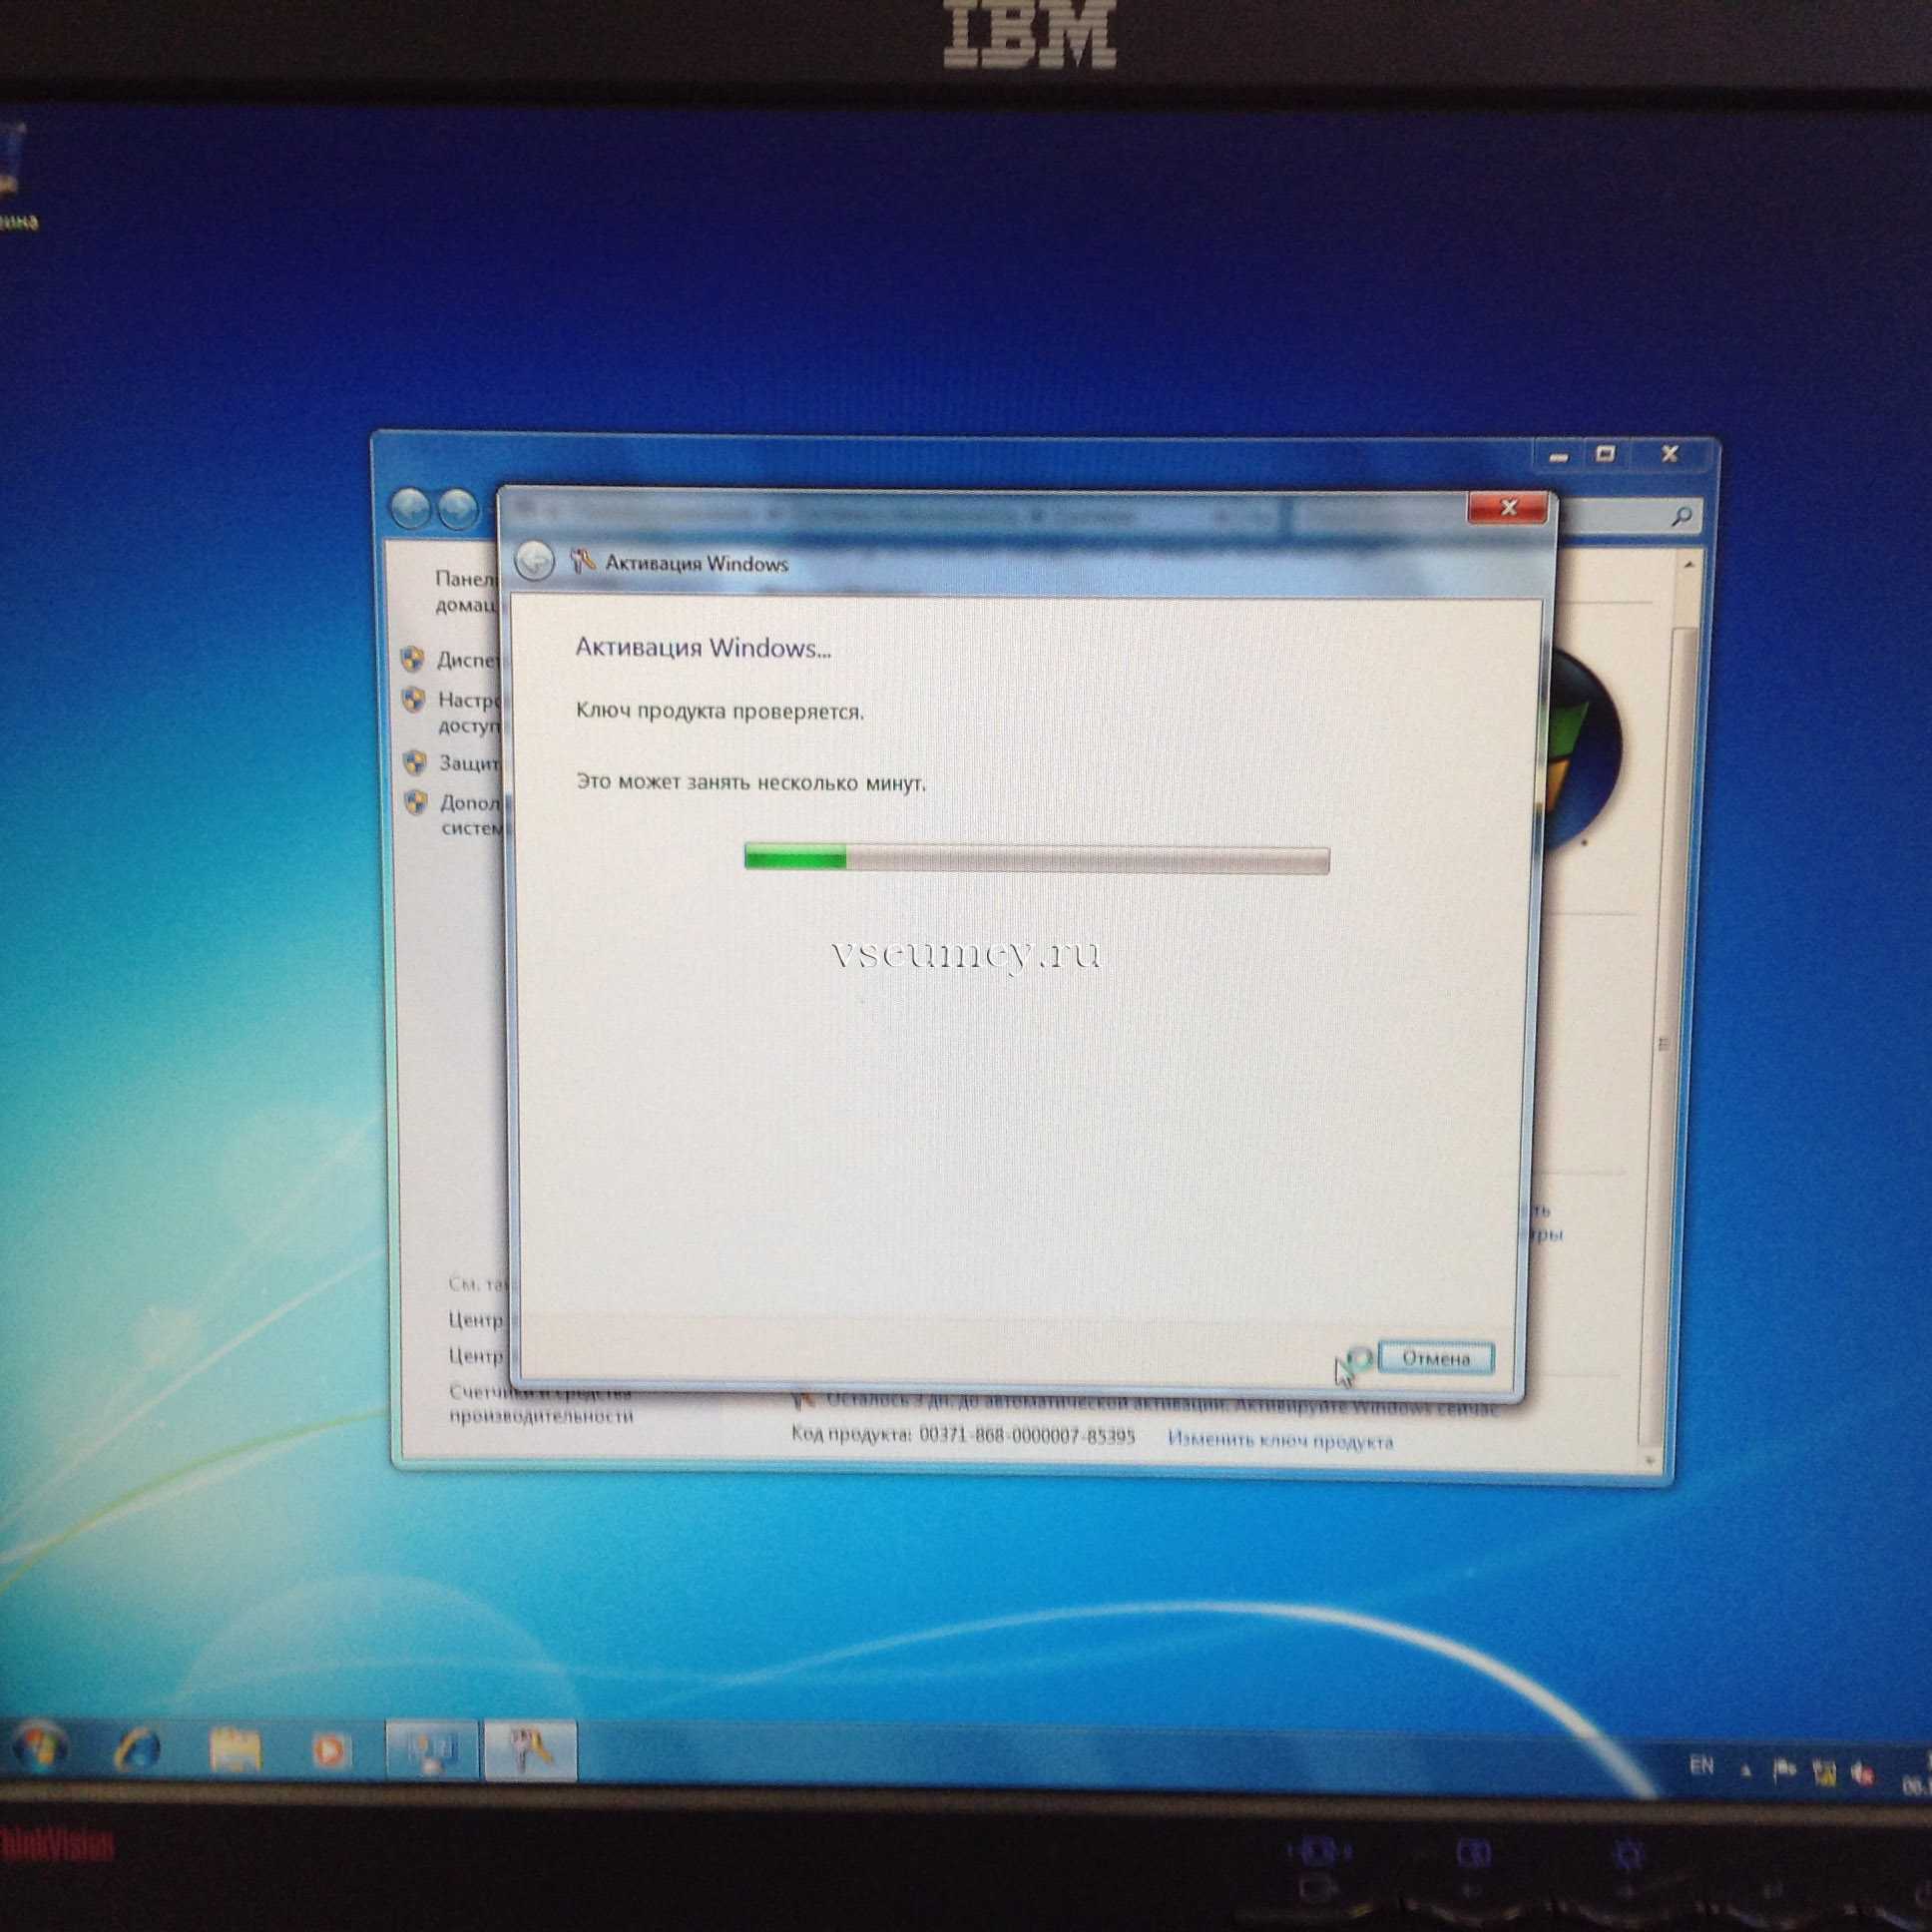The width and height of the screenshot is (1932, 1932).
Task: Open EN language indicator menu
Action: coord(1701,1766)
